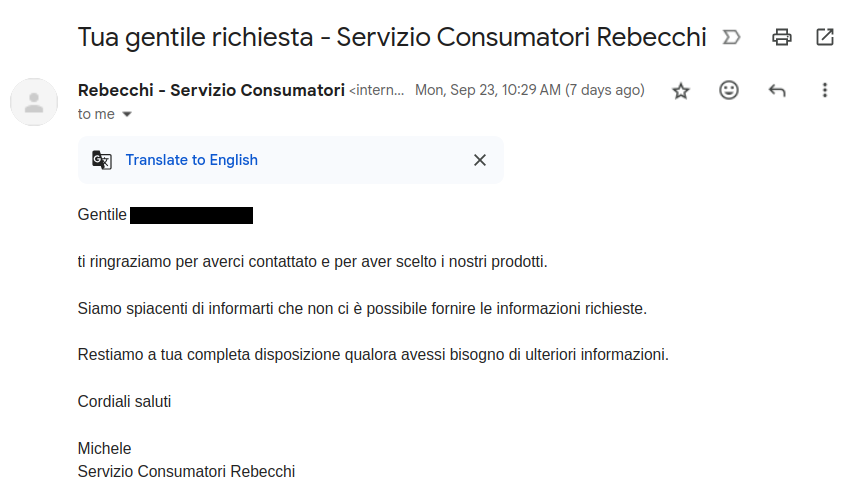Print this email with the printer icon
The image size is (850, 496).
coord(782,38)
